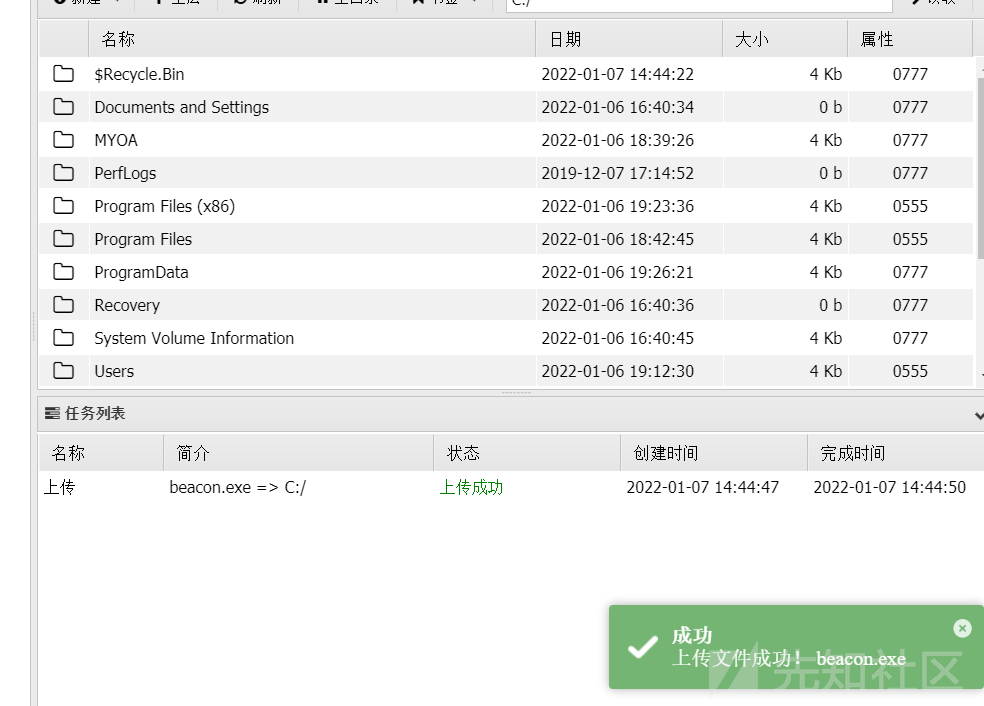The height and width of the screenshot is (706, 984).
Task: Click the 0777 attribute in the MYOA row
Action: (x=910, y=140)
